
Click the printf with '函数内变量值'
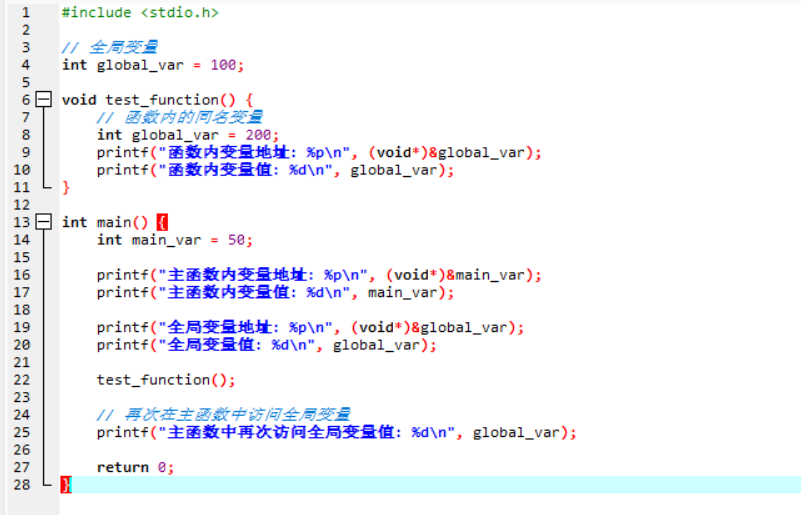275,170
